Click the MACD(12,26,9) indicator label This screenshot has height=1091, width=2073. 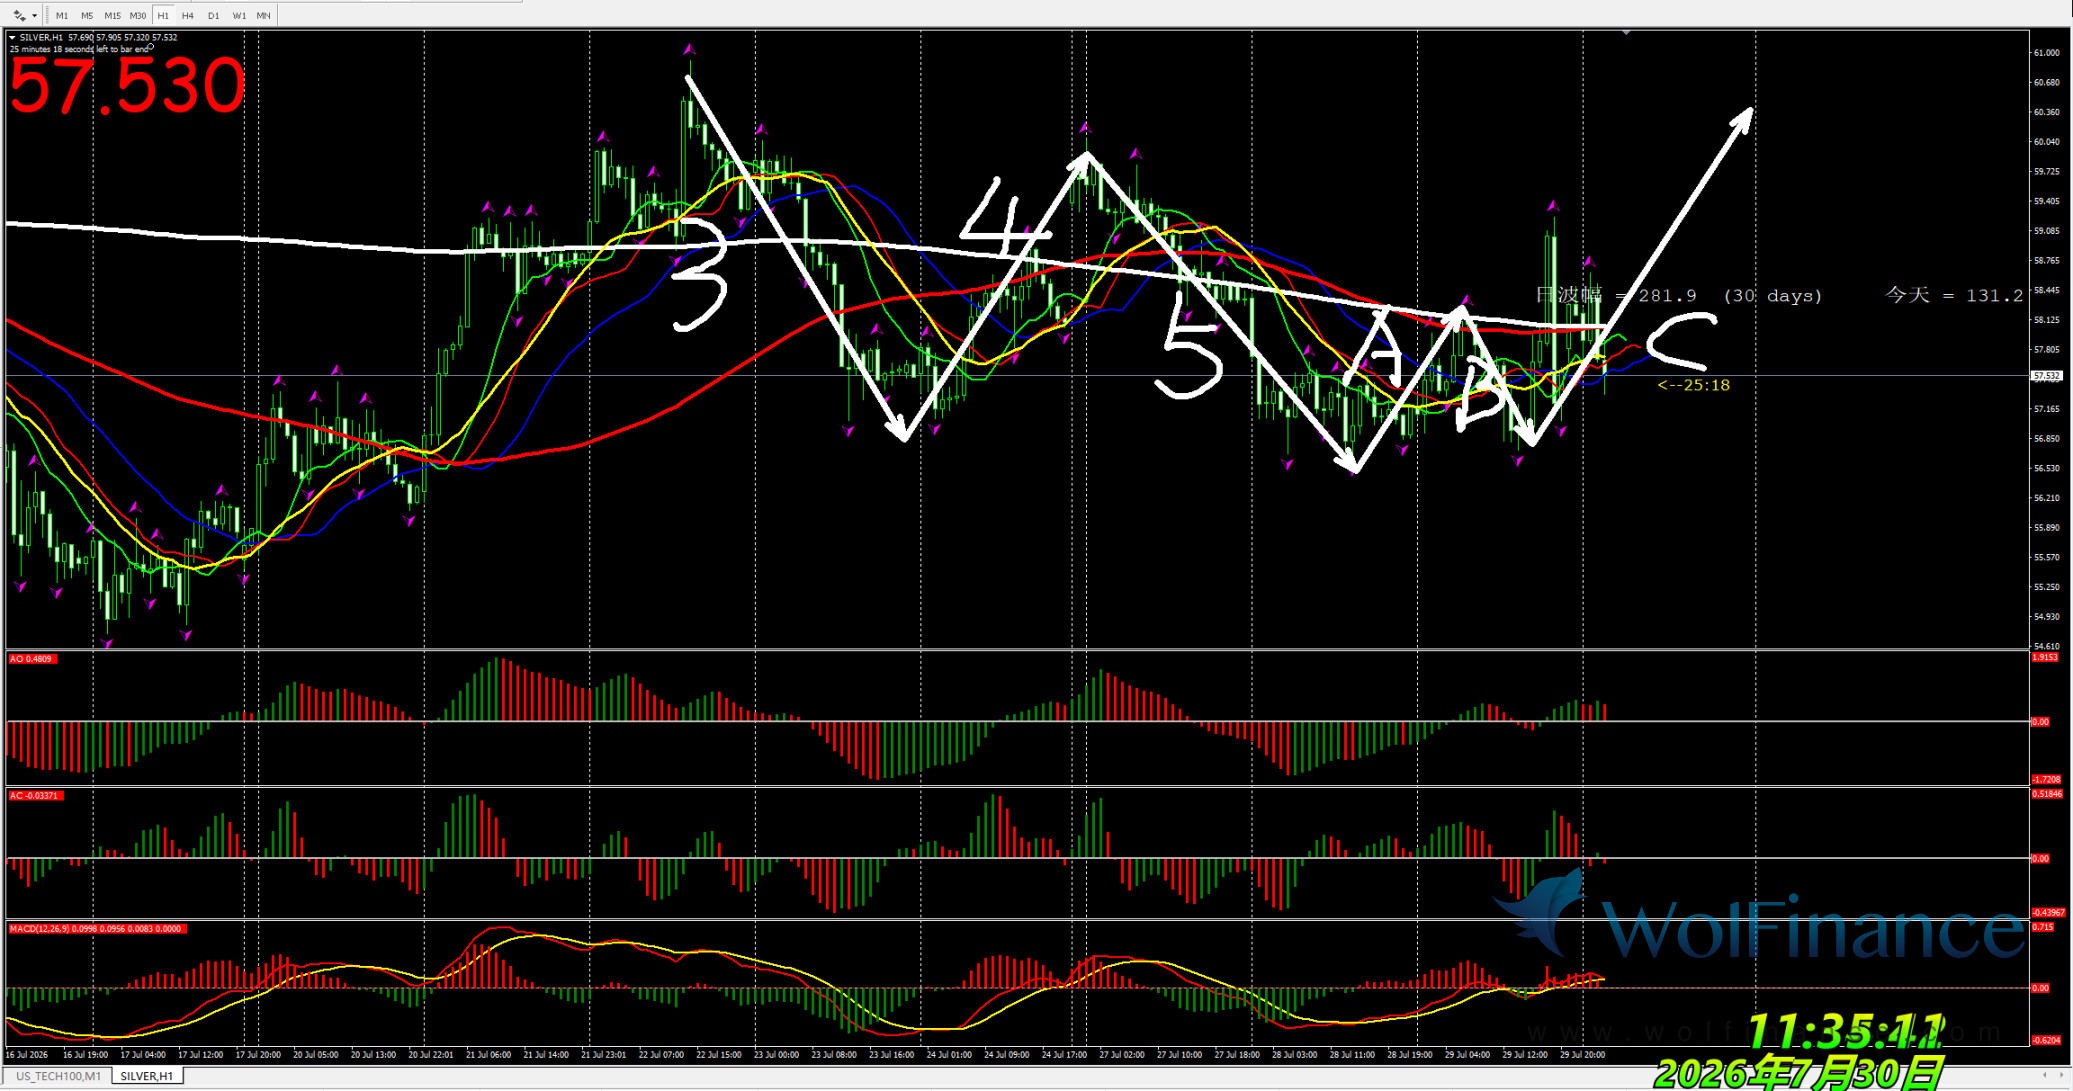(x=97, y=929)
